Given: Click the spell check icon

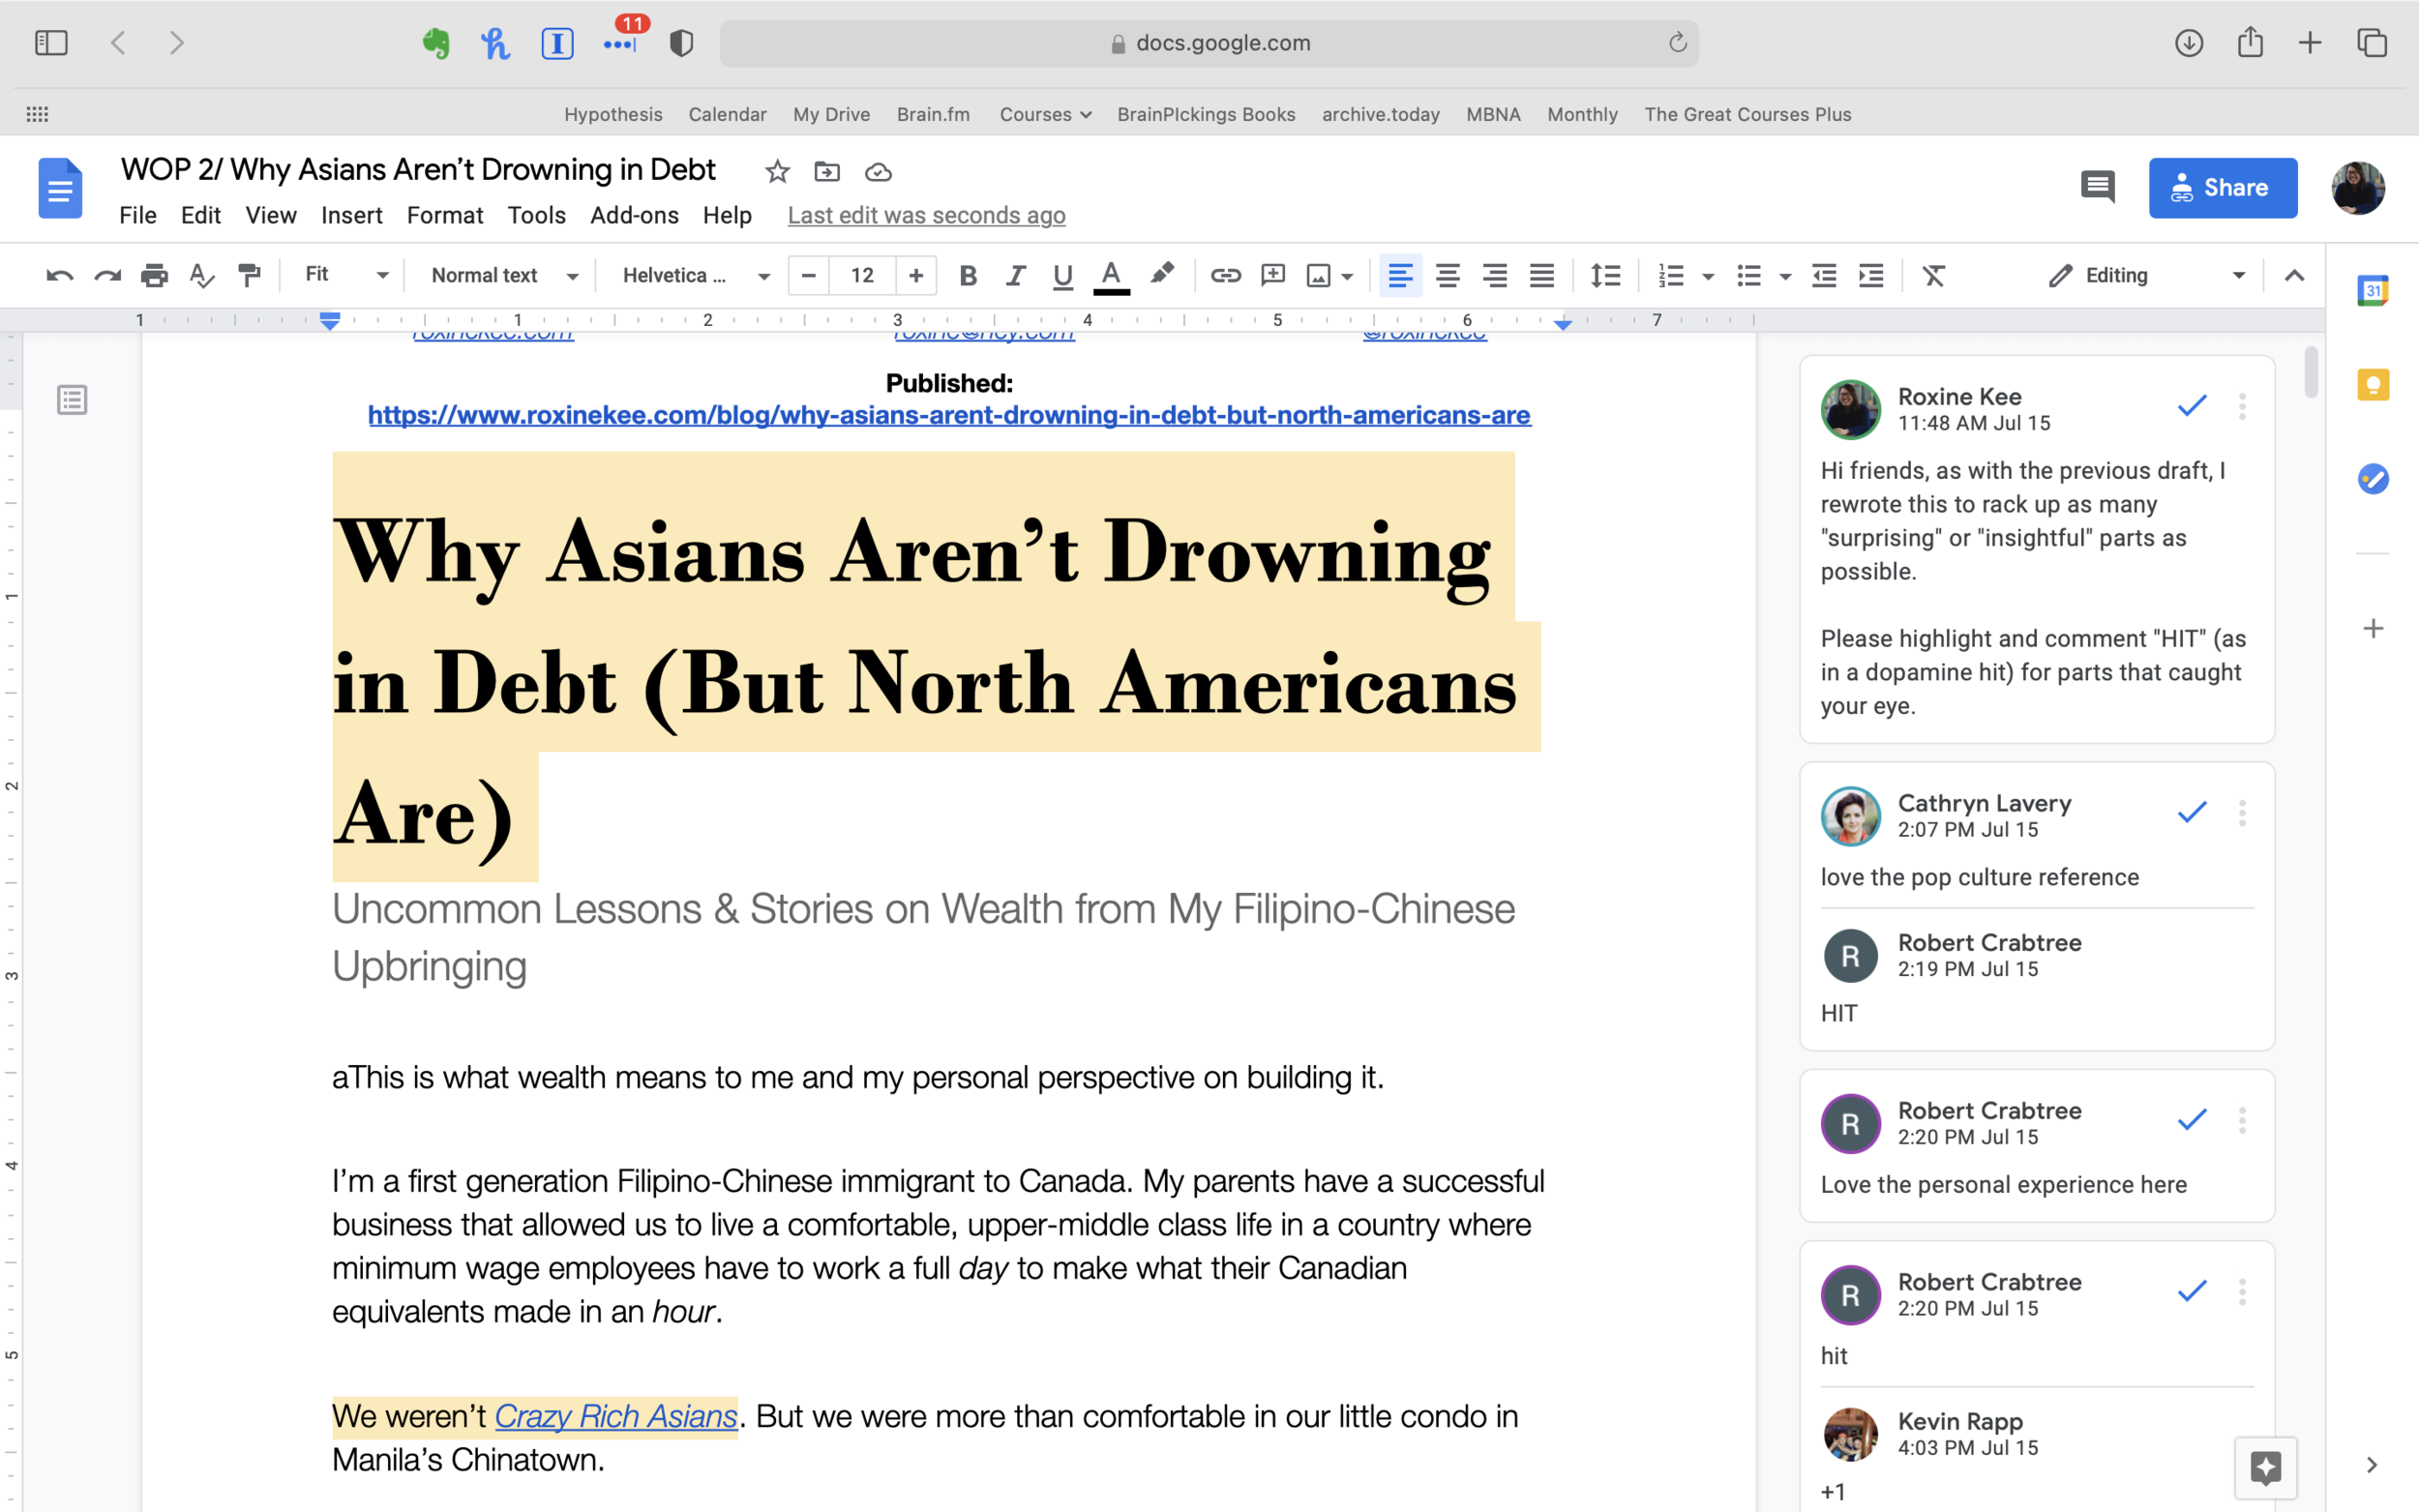Looking at the screenshot, I should [x=202, y=275].
